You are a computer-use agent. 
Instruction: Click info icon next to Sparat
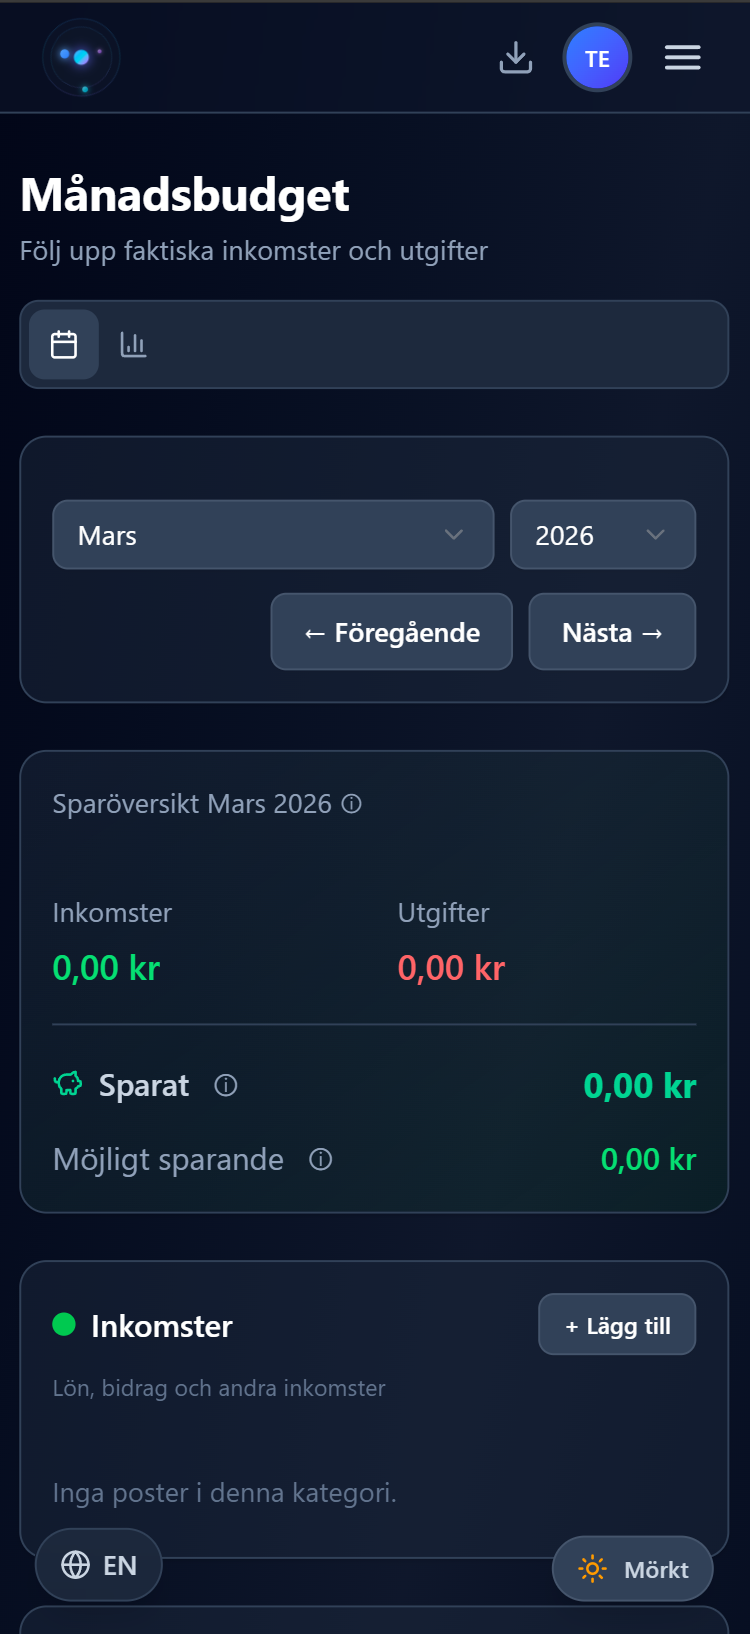(x=226, y=1086)
